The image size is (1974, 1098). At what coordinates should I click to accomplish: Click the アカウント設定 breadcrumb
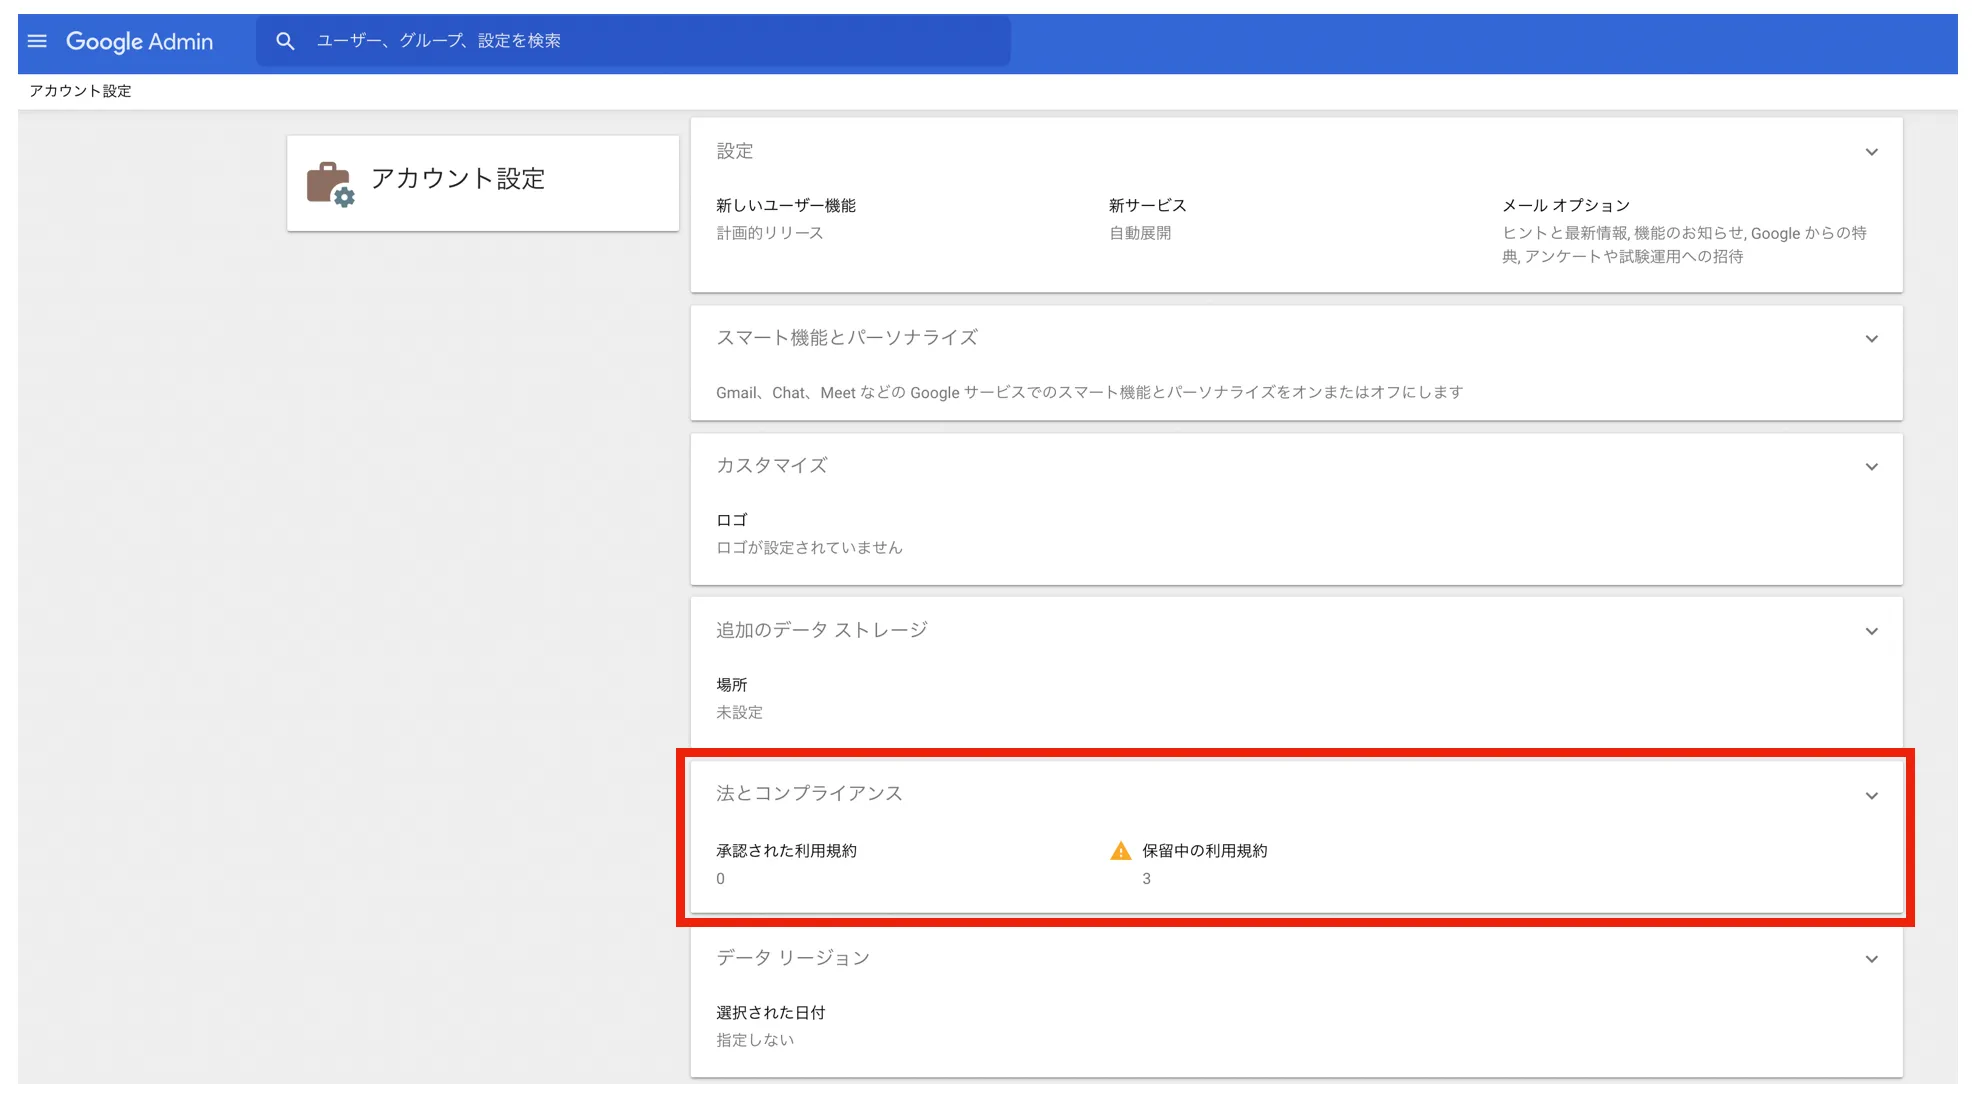(80, 91)
